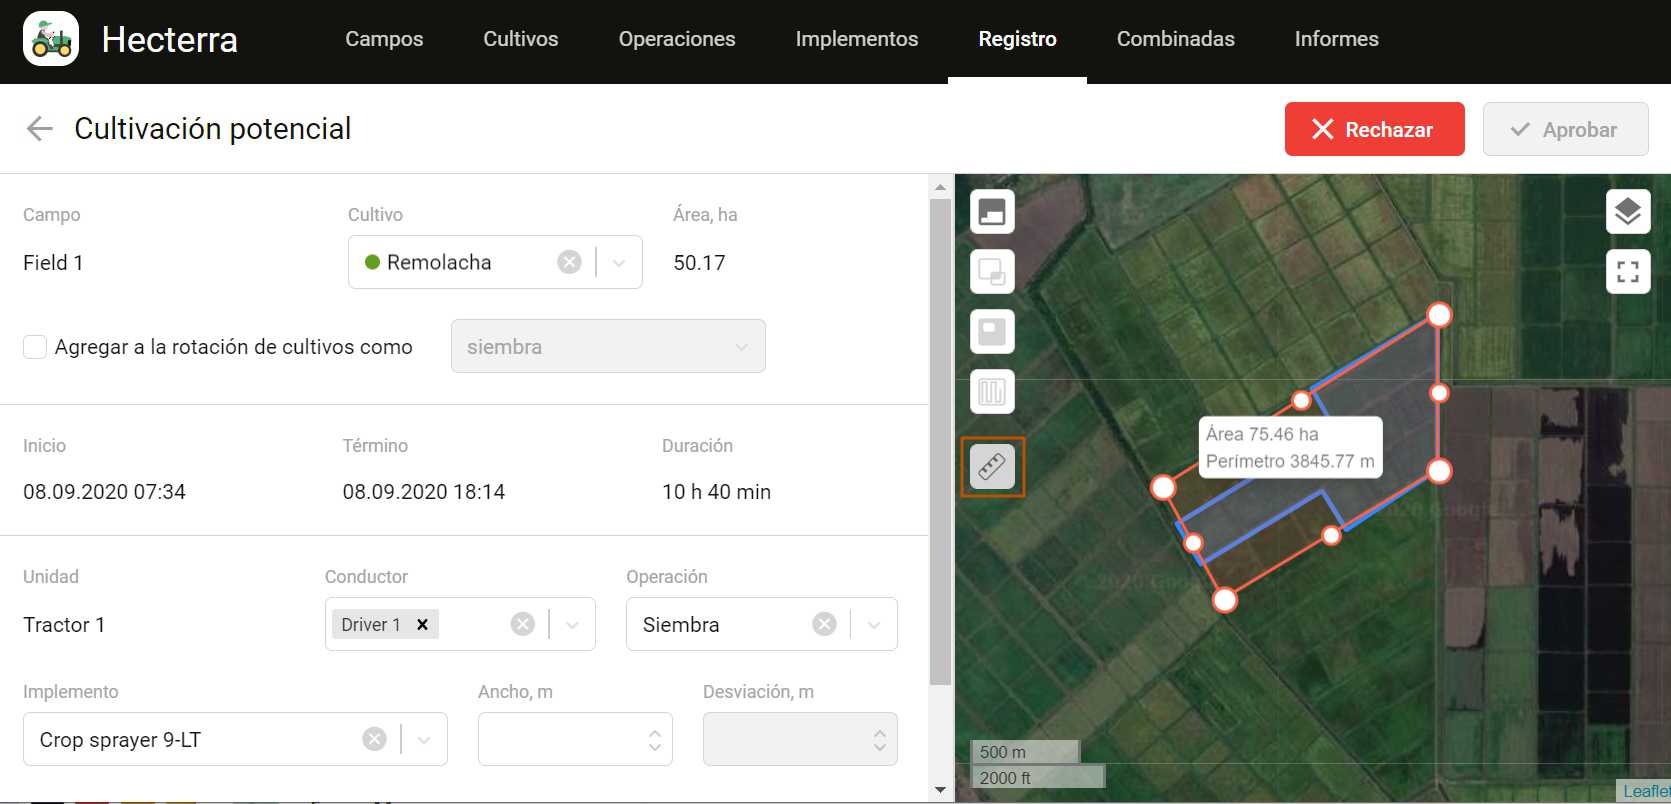
Task: Expand the Cultivo dropdown
Action: tap(619, 262)
